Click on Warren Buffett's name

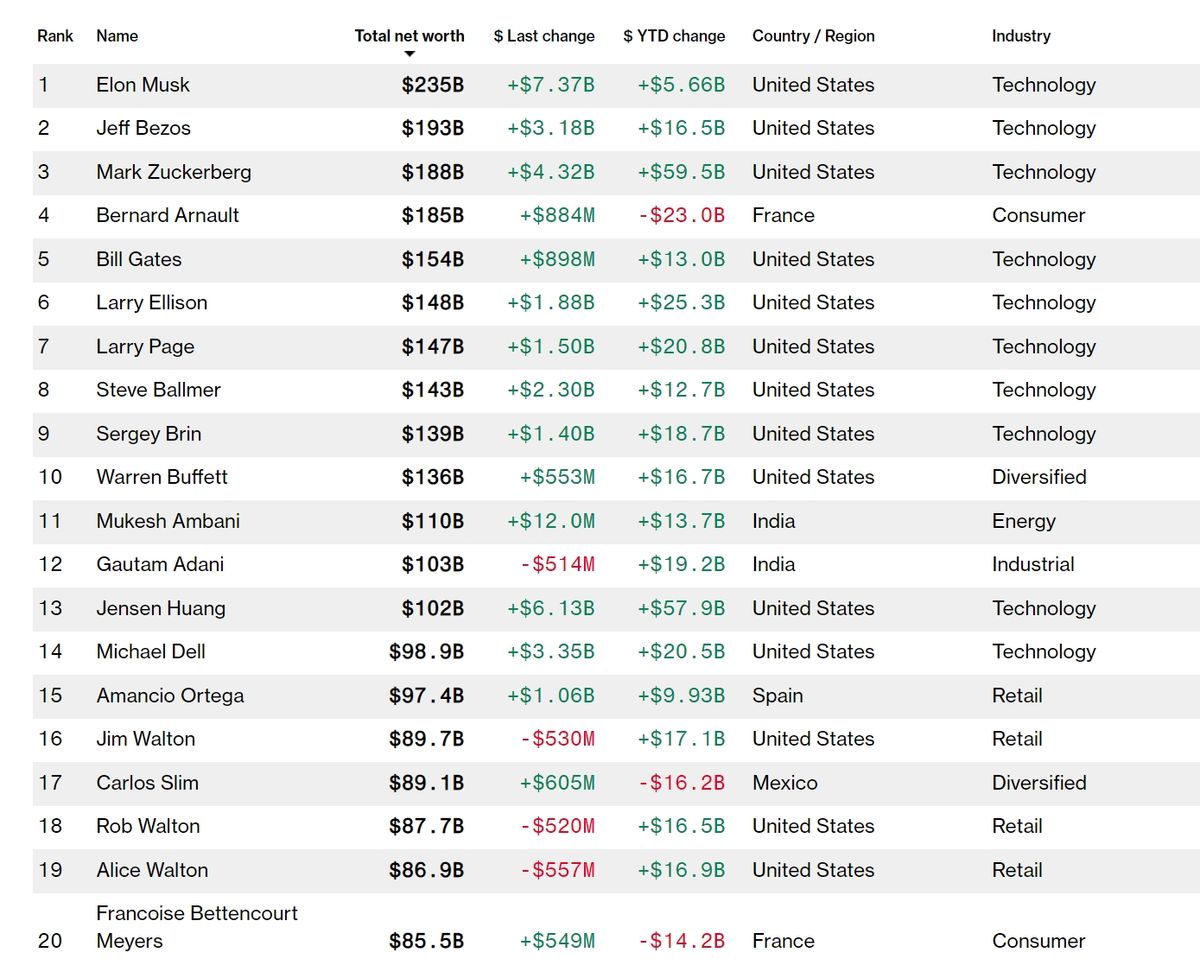pos(162,477)
